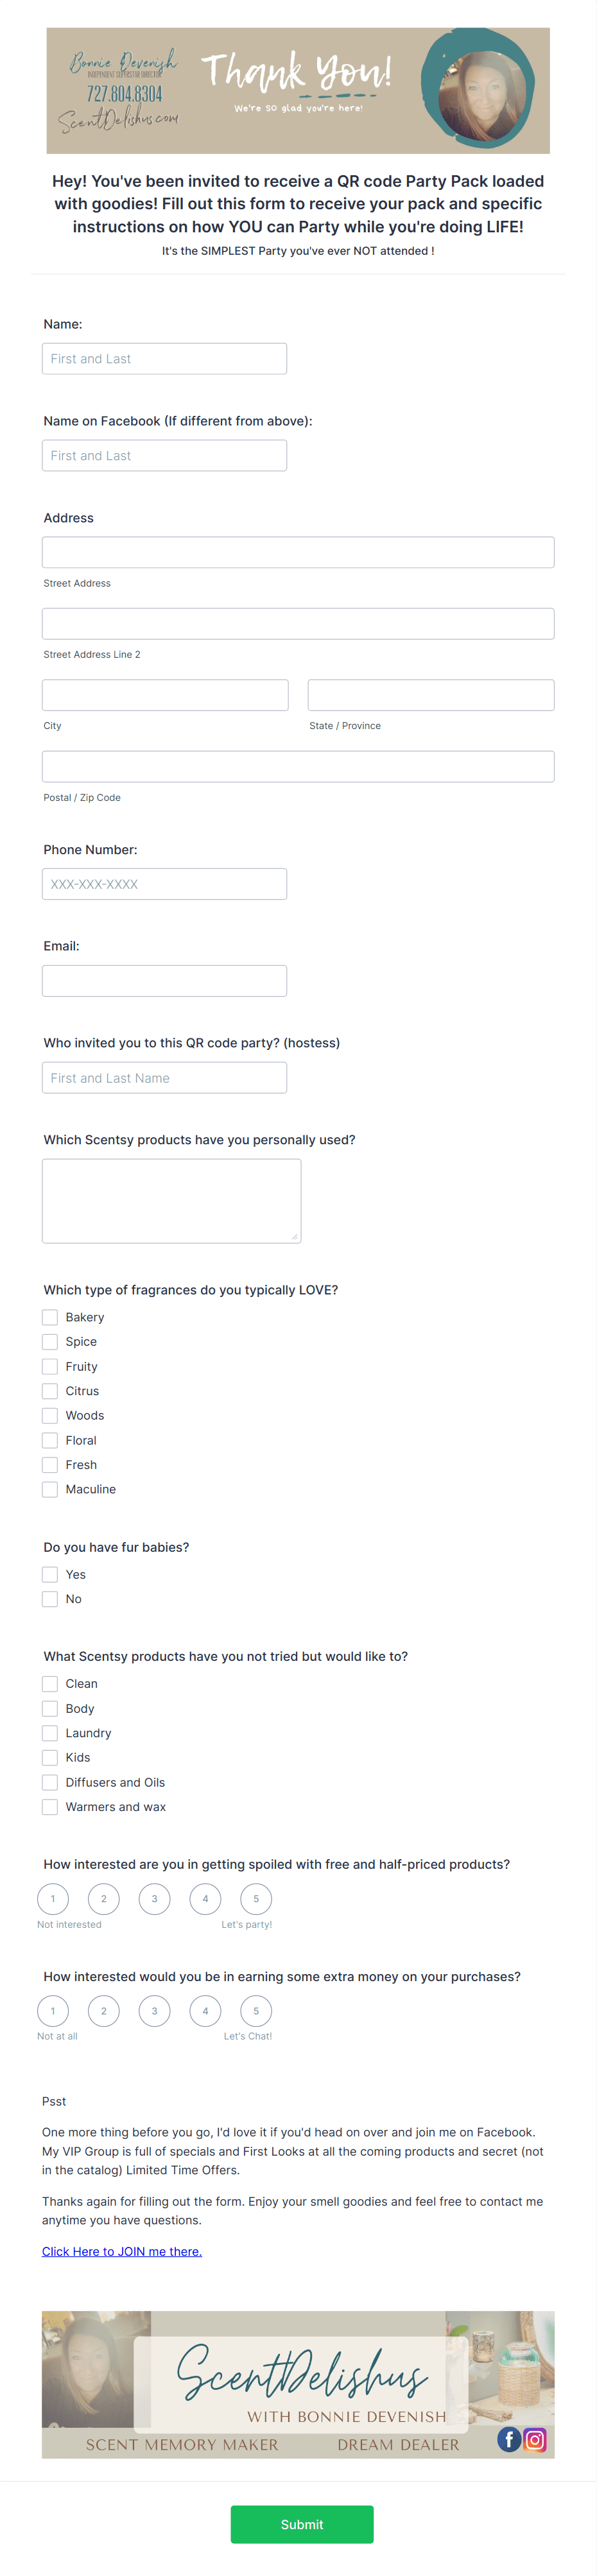Click the Scentsy products used text area

click(171, 1200)
